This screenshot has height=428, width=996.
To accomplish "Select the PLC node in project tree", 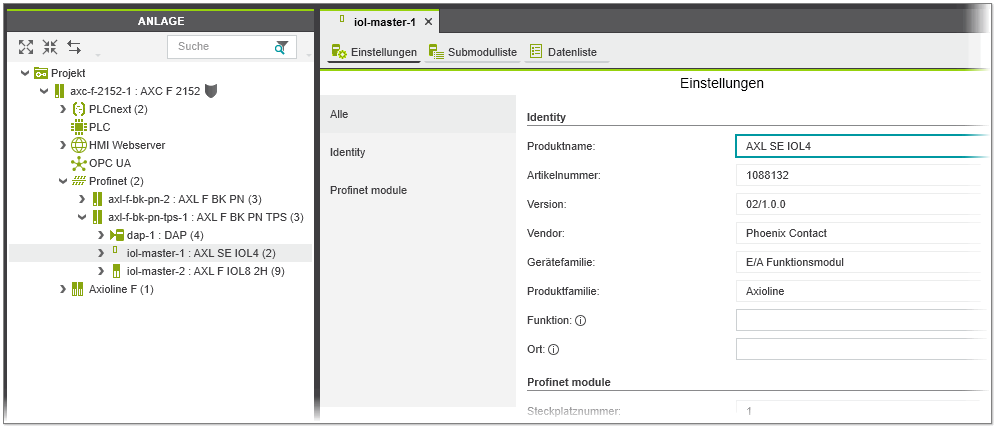I will (99, 127).
